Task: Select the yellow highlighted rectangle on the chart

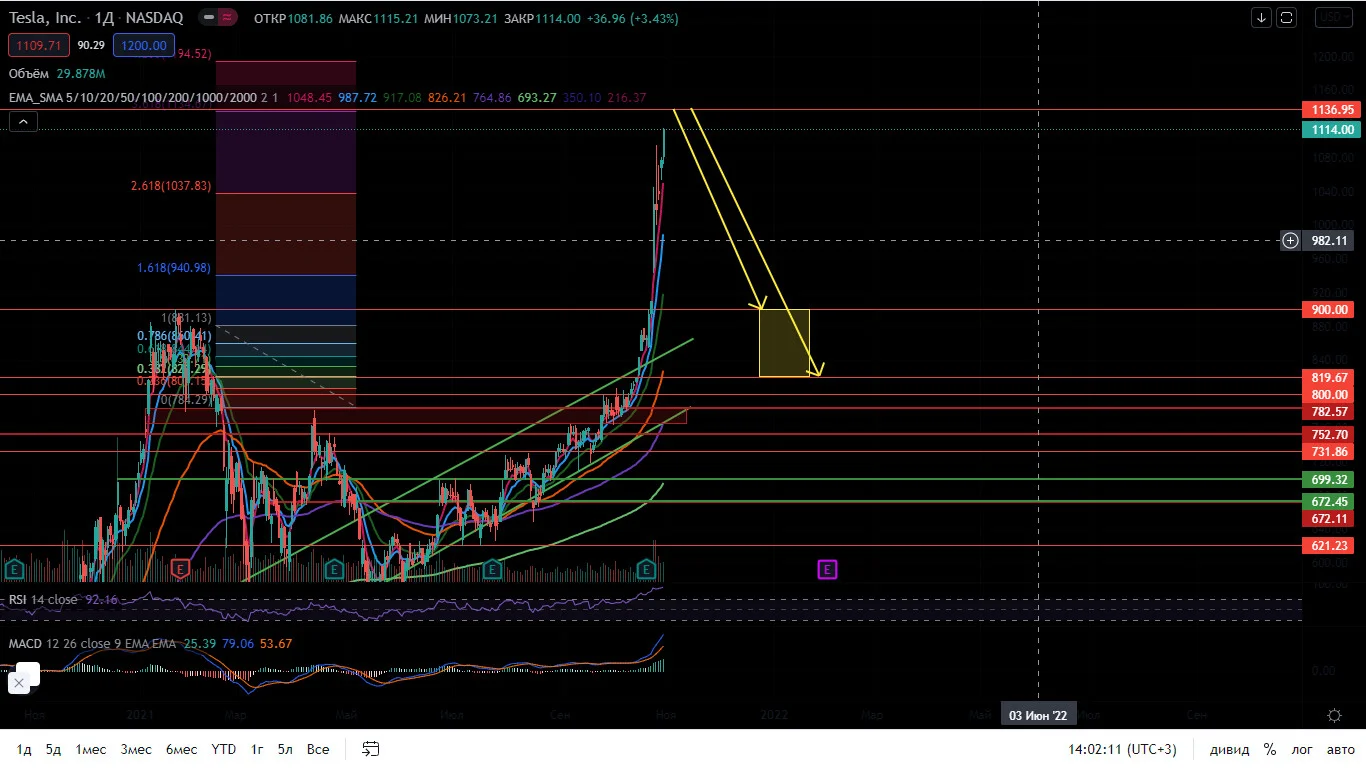Action: [x=784, y=343]
